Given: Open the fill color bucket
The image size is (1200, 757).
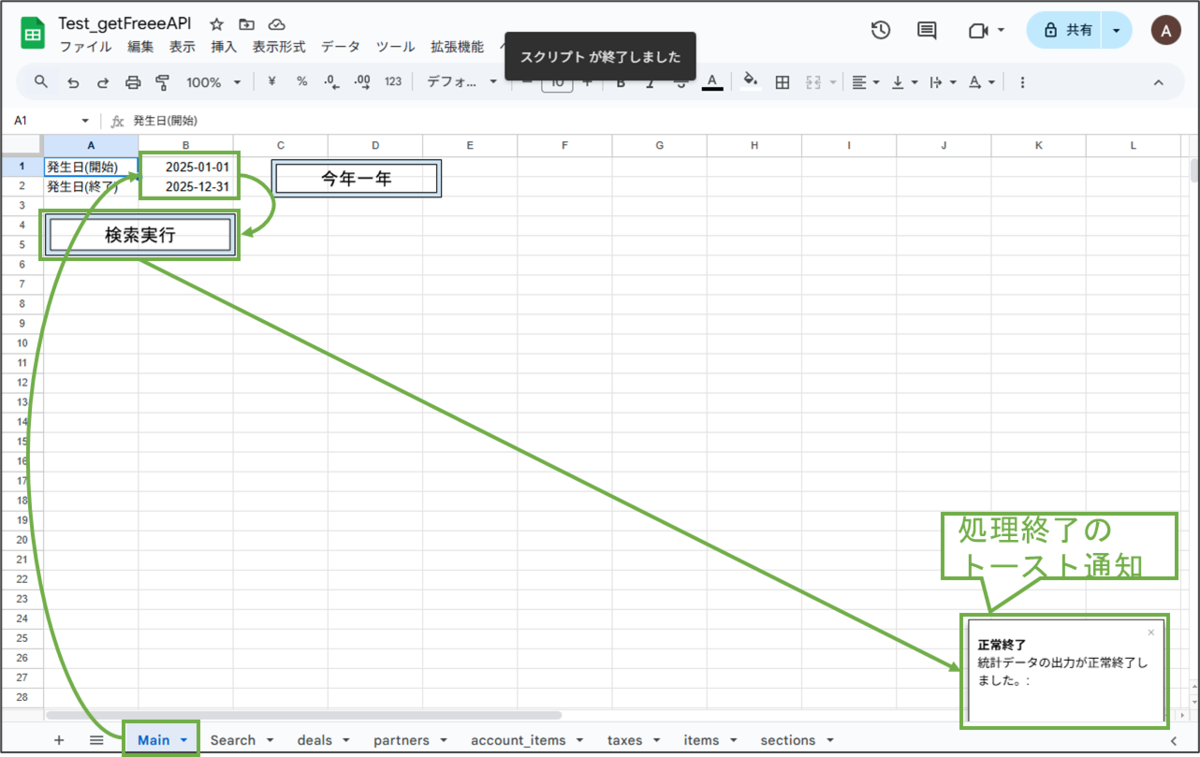Looking at the screenshot, I should pyautogui.click(x=751, y=82).
